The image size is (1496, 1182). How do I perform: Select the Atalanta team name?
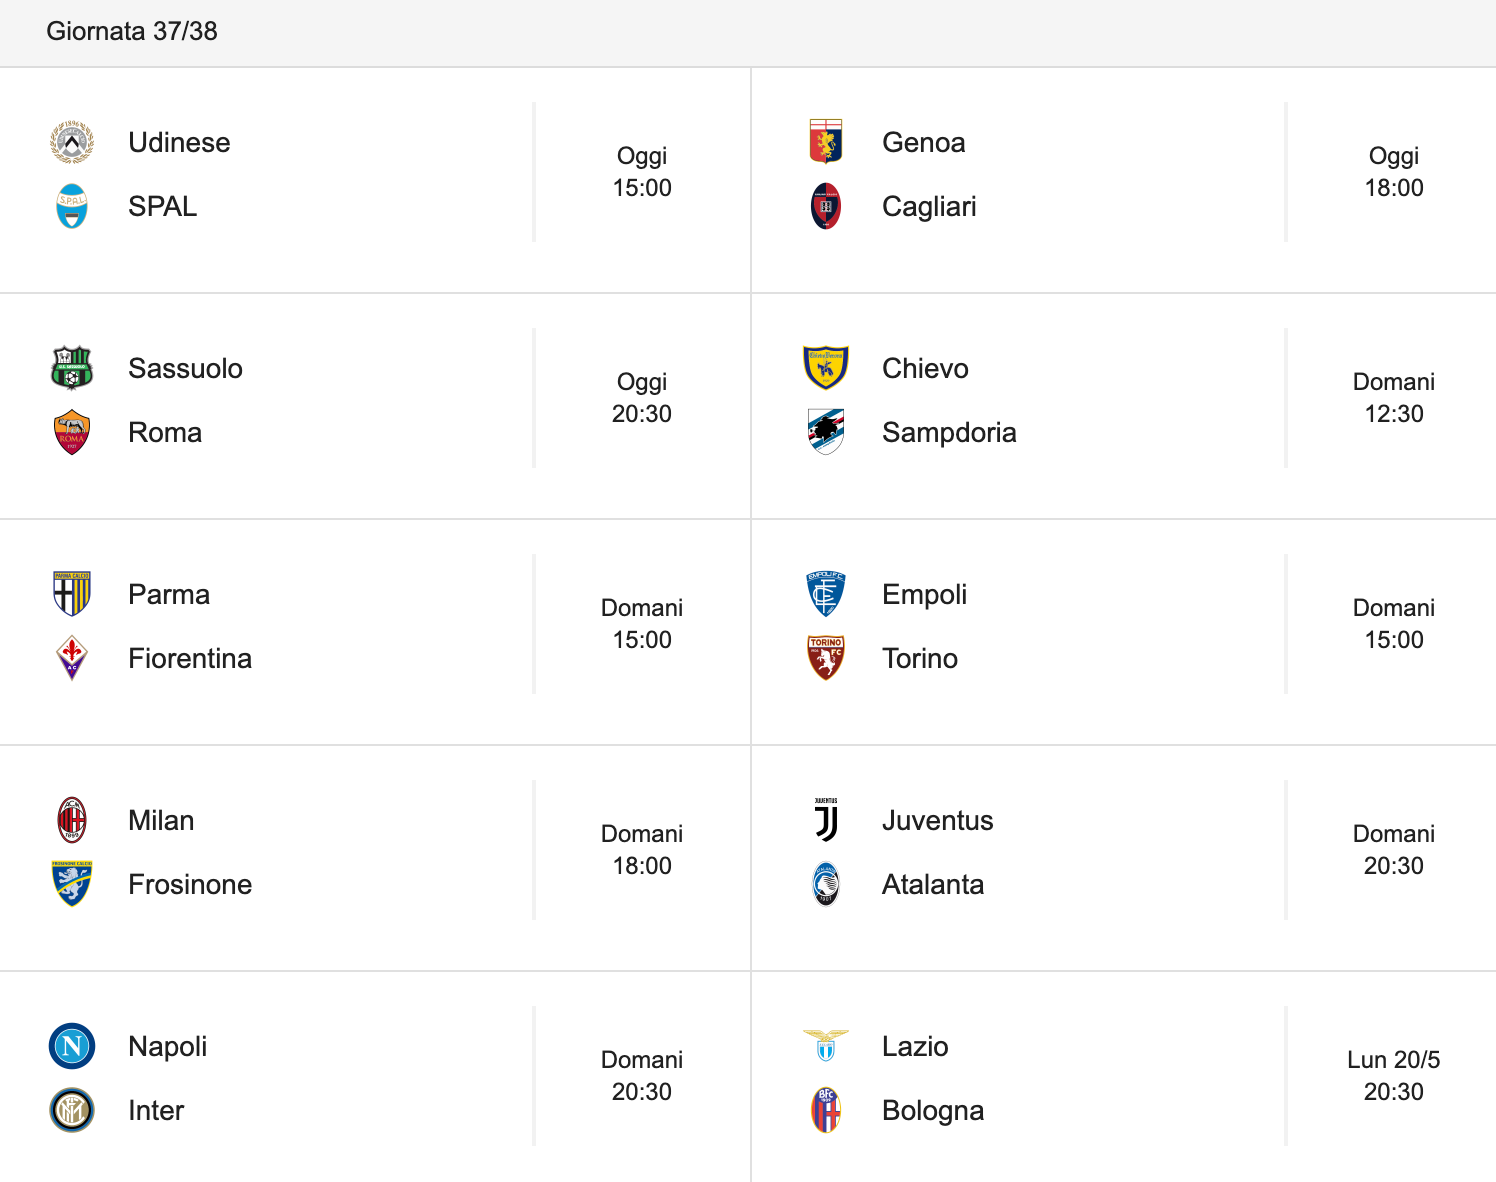pyautogui.click(x=933, y=884)
